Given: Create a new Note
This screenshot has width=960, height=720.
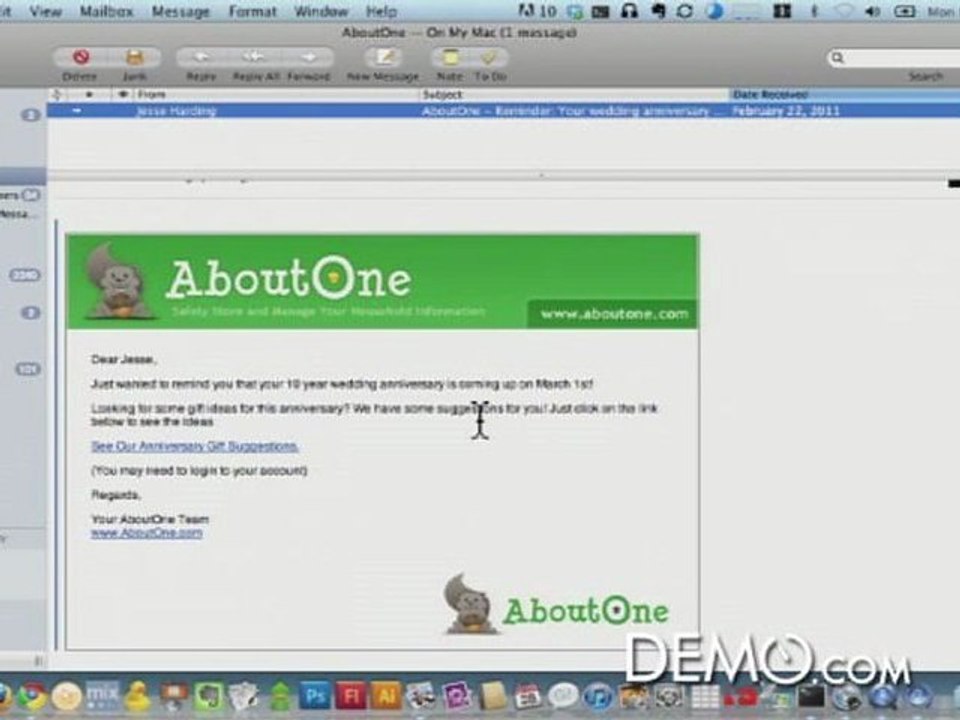Looking at the screenshot, I should pos(450,58).
